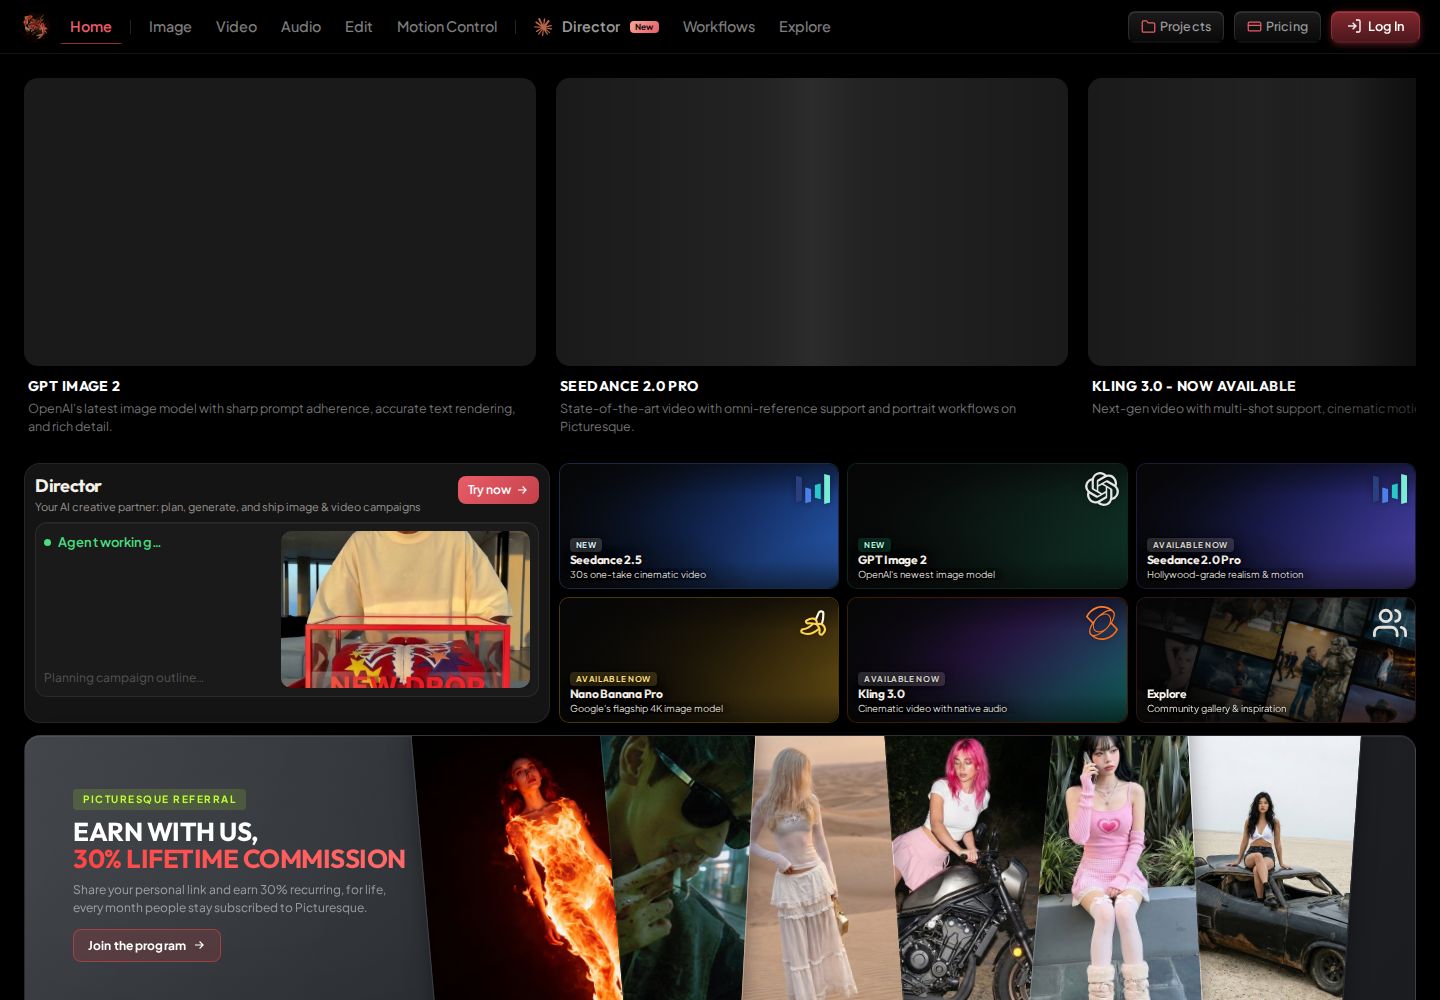
Task: Click the Agent working status text
Action: (109, 542)
